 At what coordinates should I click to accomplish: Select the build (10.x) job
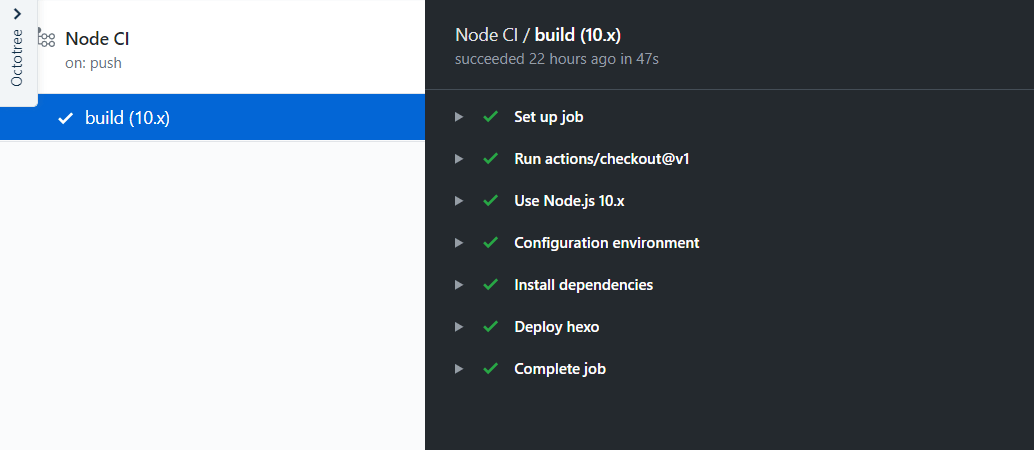click(127, 118)
